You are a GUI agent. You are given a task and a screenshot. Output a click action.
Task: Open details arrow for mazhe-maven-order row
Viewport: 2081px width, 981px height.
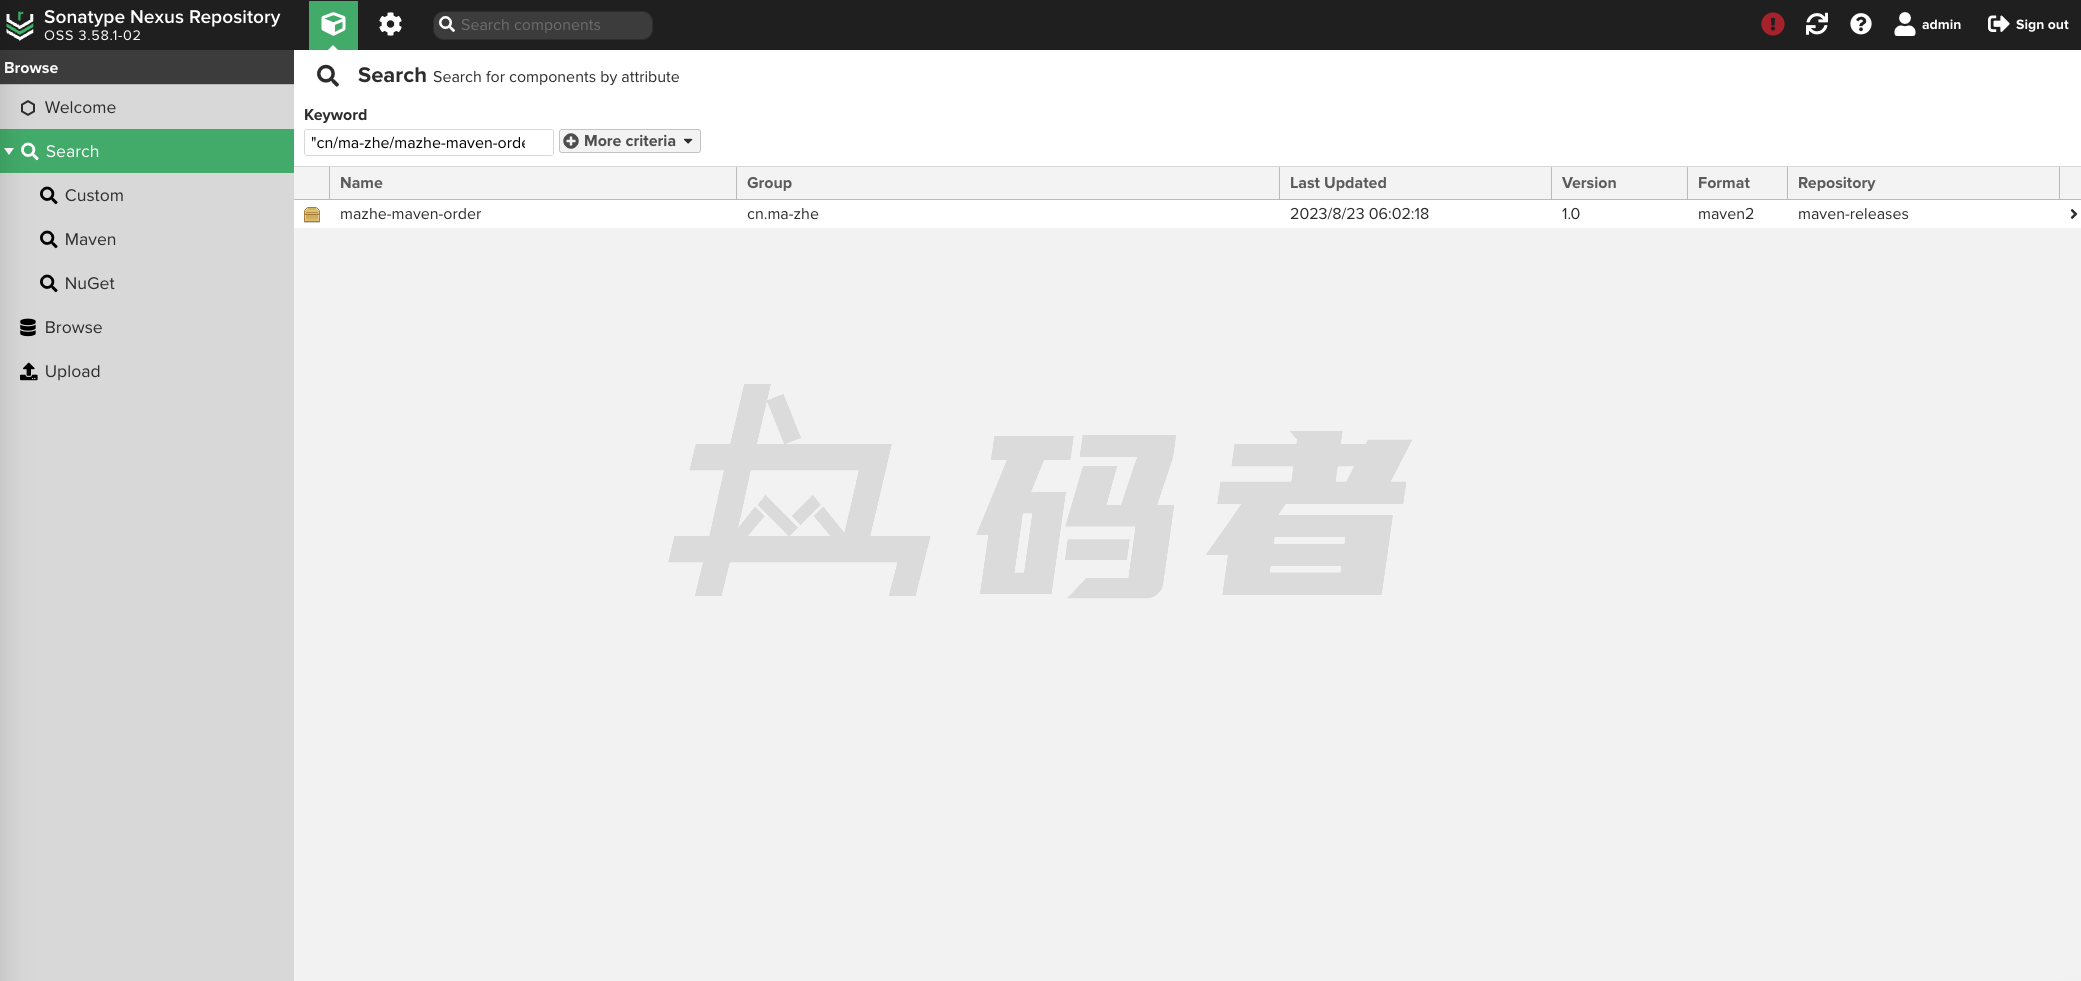tap(2072, 214)
